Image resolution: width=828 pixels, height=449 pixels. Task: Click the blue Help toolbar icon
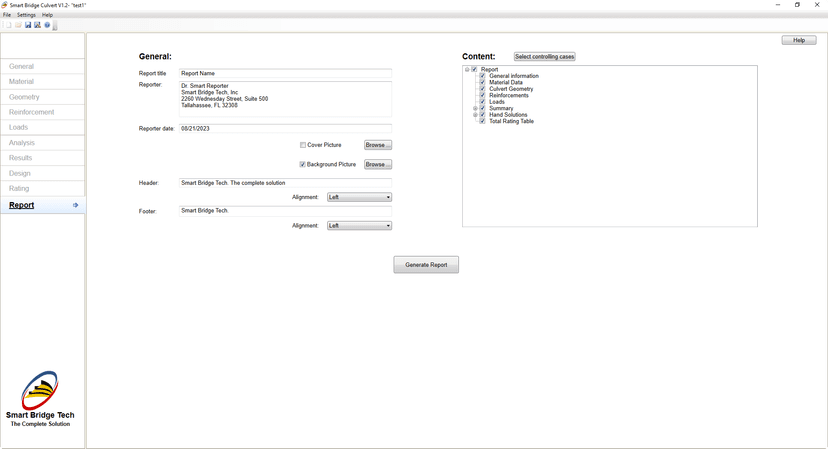[x=47, y=25]
